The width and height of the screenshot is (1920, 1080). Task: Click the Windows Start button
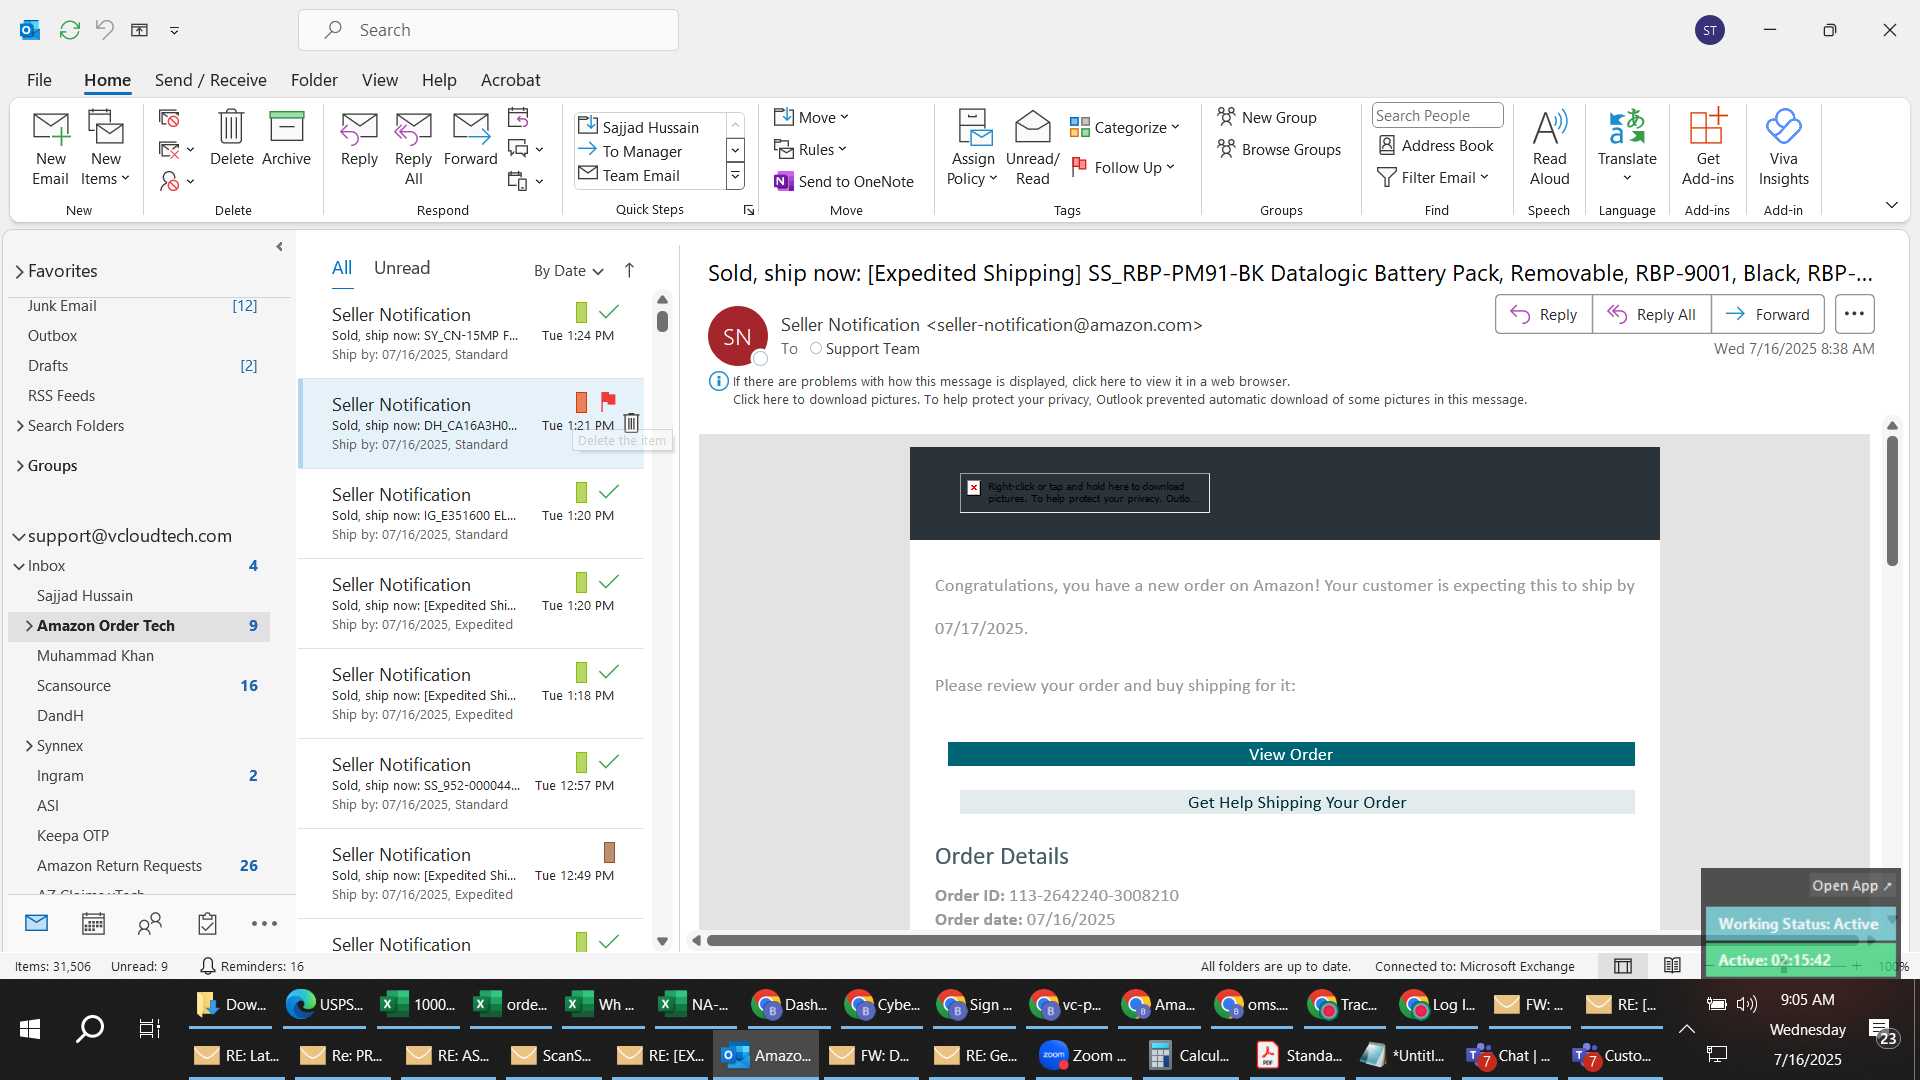(x=30, y=1028)
